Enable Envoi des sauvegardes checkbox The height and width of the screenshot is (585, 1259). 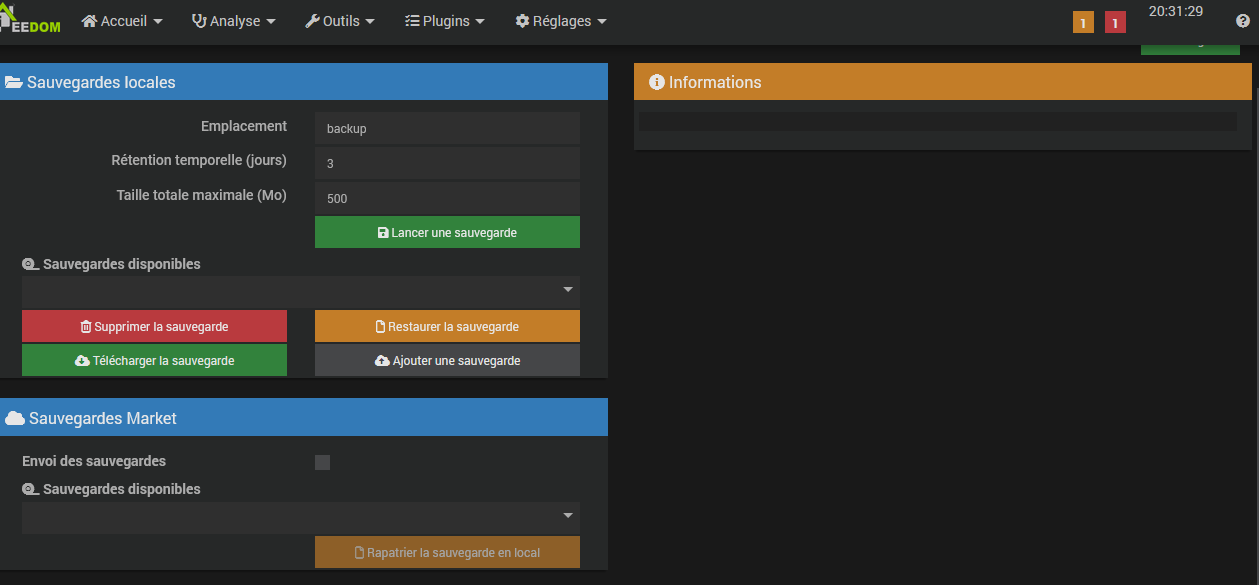coord(322,462)
